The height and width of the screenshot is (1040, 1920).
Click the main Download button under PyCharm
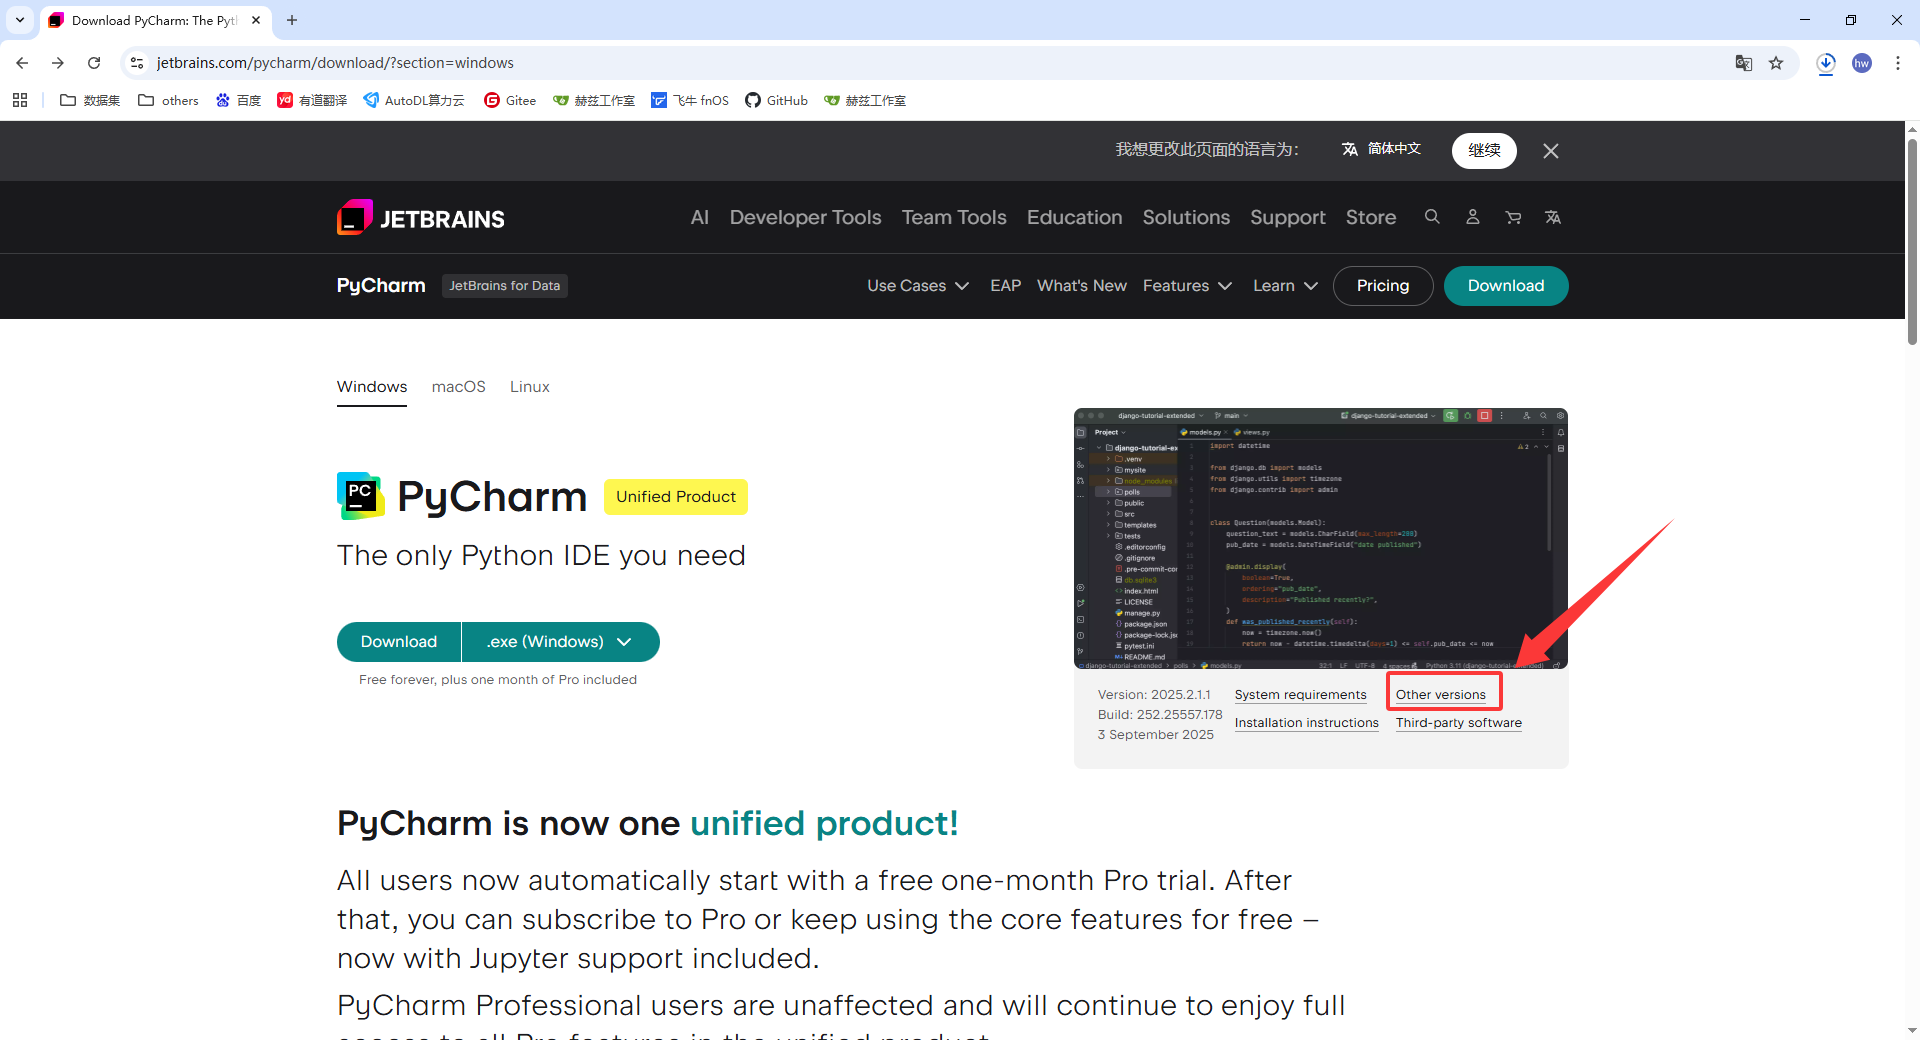399,642
